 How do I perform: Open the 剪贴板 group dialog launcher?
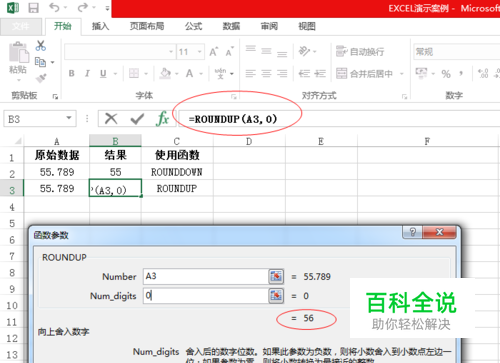coord(55,97)
